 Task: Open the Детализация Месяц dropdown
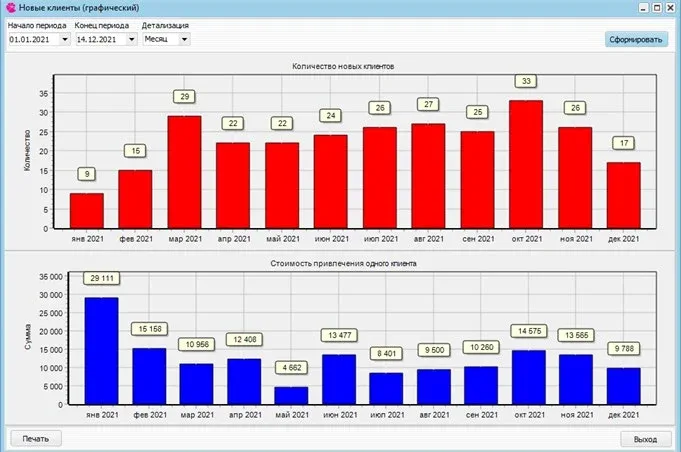[x=166, y=39]
